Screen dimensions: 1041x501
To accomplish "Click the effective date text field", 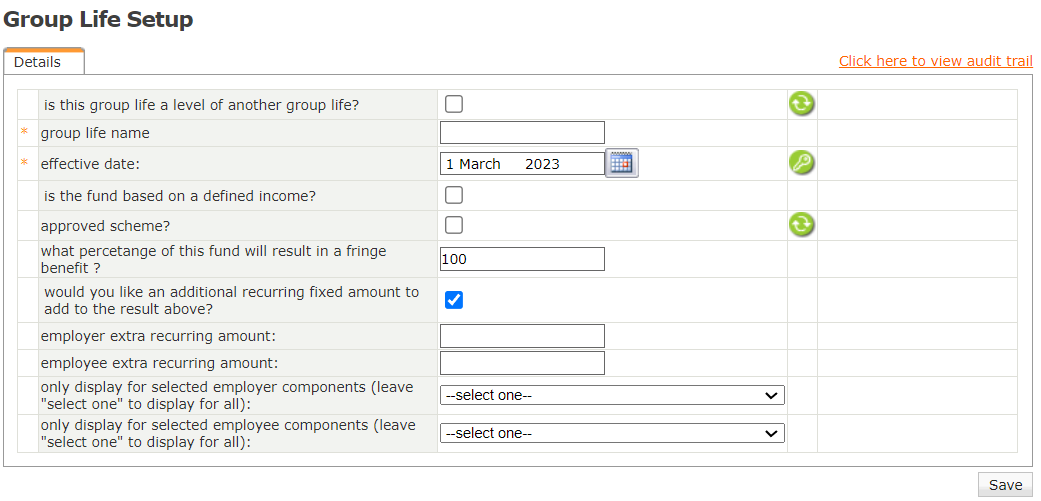I will pyautogui.click(x=520, y=164).
